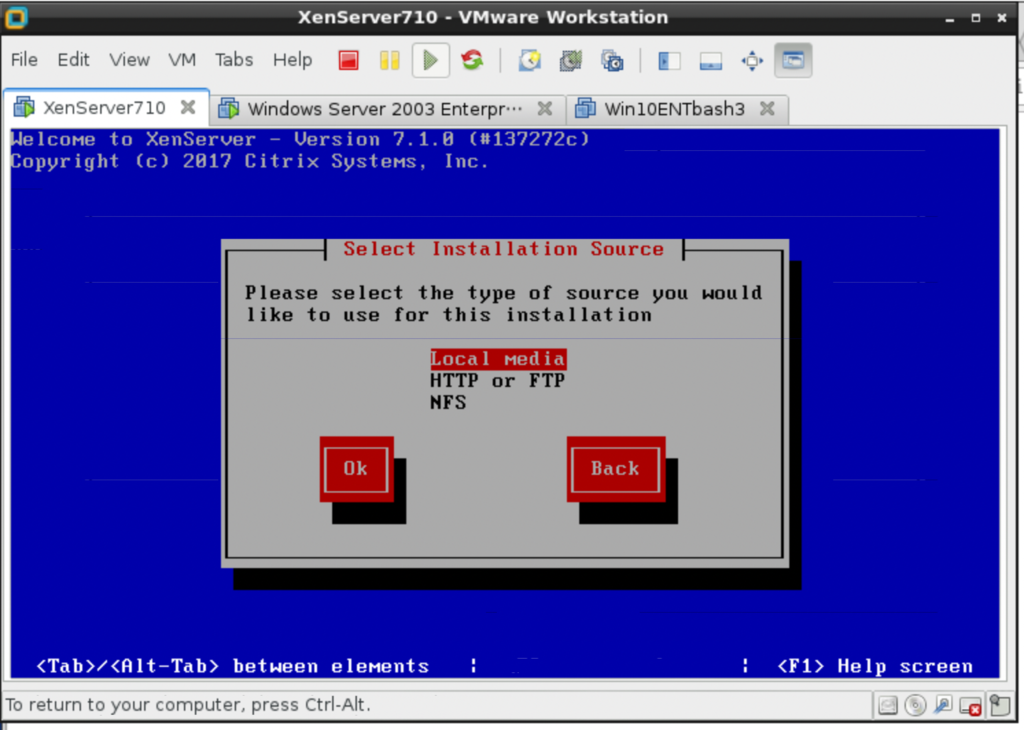
Task: Click the revert to snapshot icon
Action: 571,61
